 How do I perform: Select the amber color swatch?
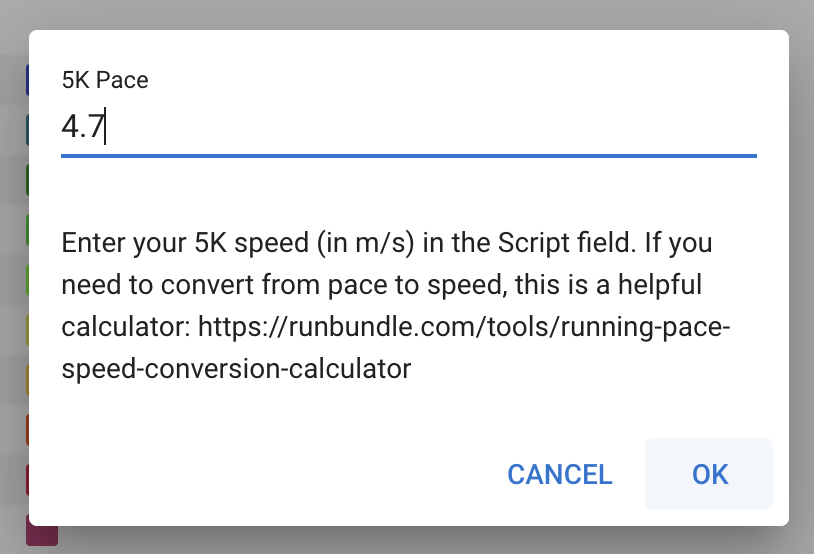tap(27, 380)
